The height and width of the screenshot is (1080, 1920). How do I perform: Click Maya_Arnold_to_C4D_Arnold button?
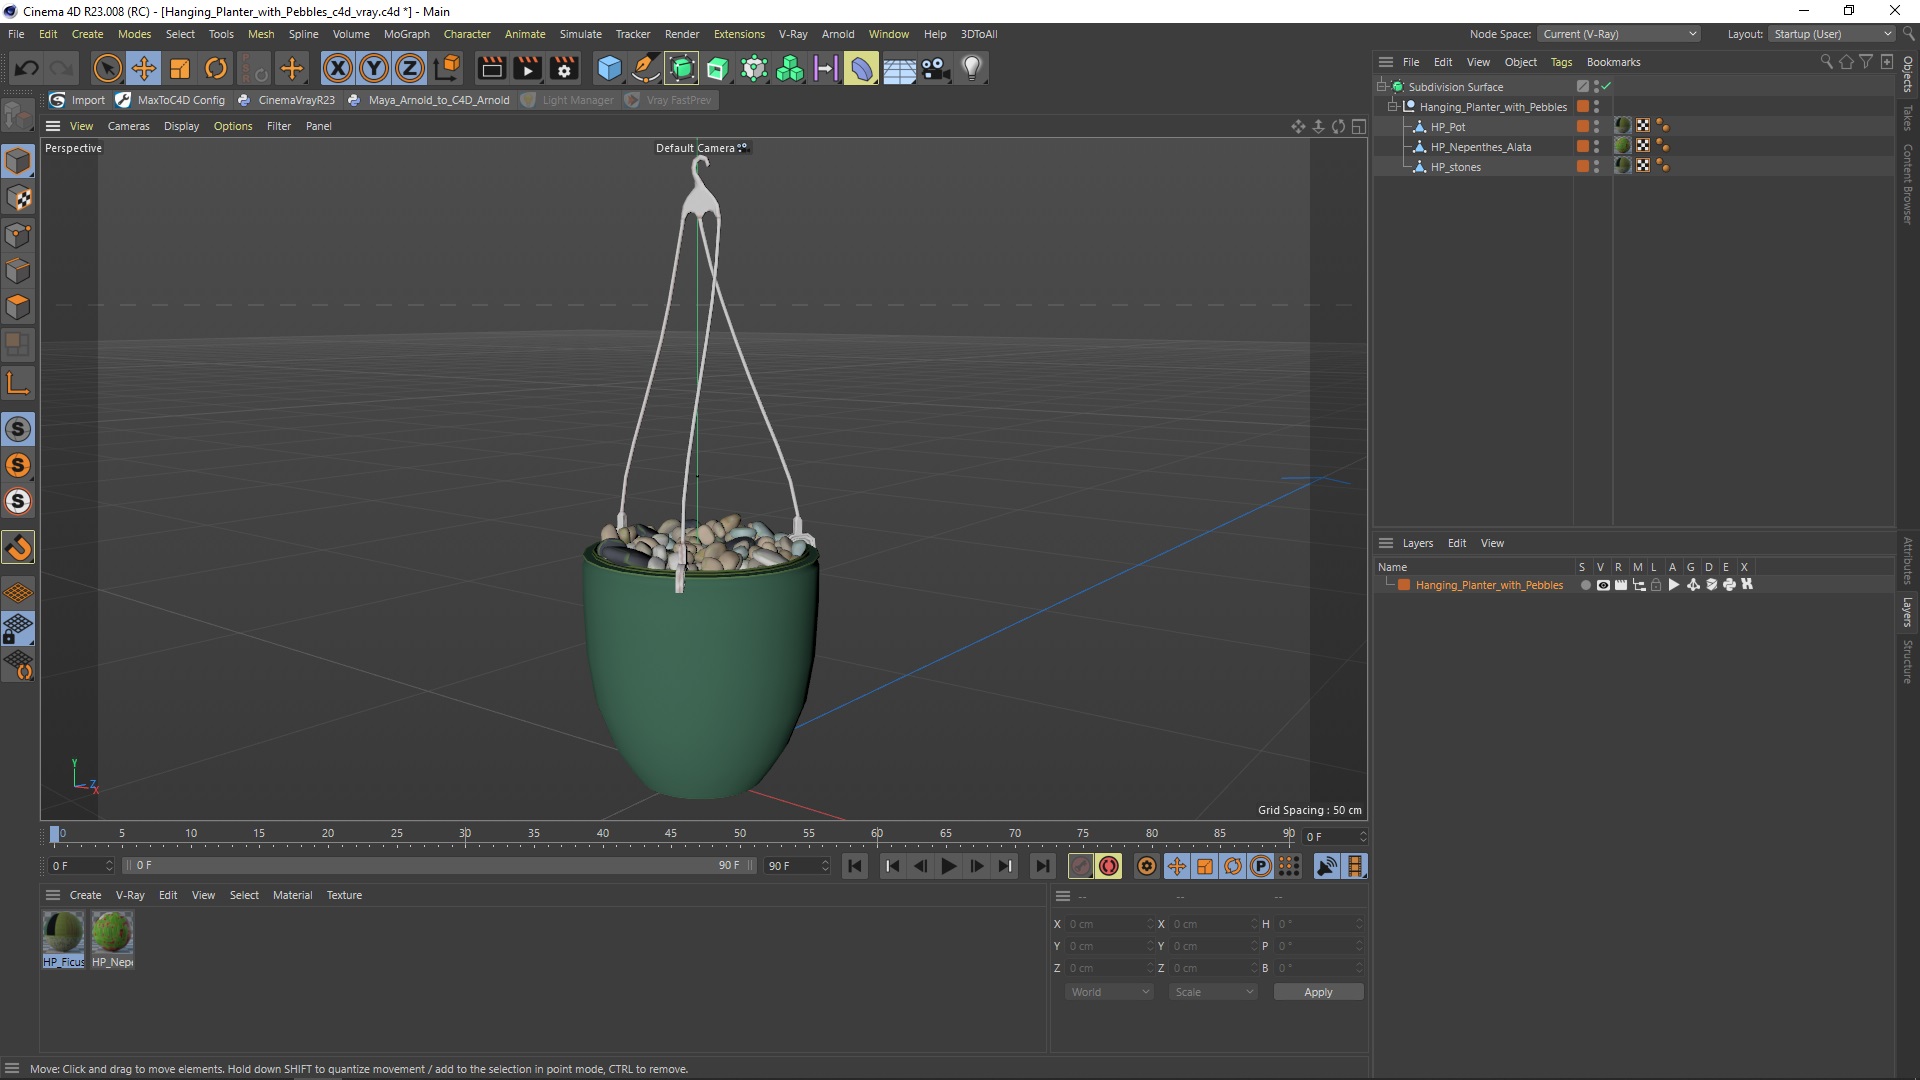[x=428, y=100]
